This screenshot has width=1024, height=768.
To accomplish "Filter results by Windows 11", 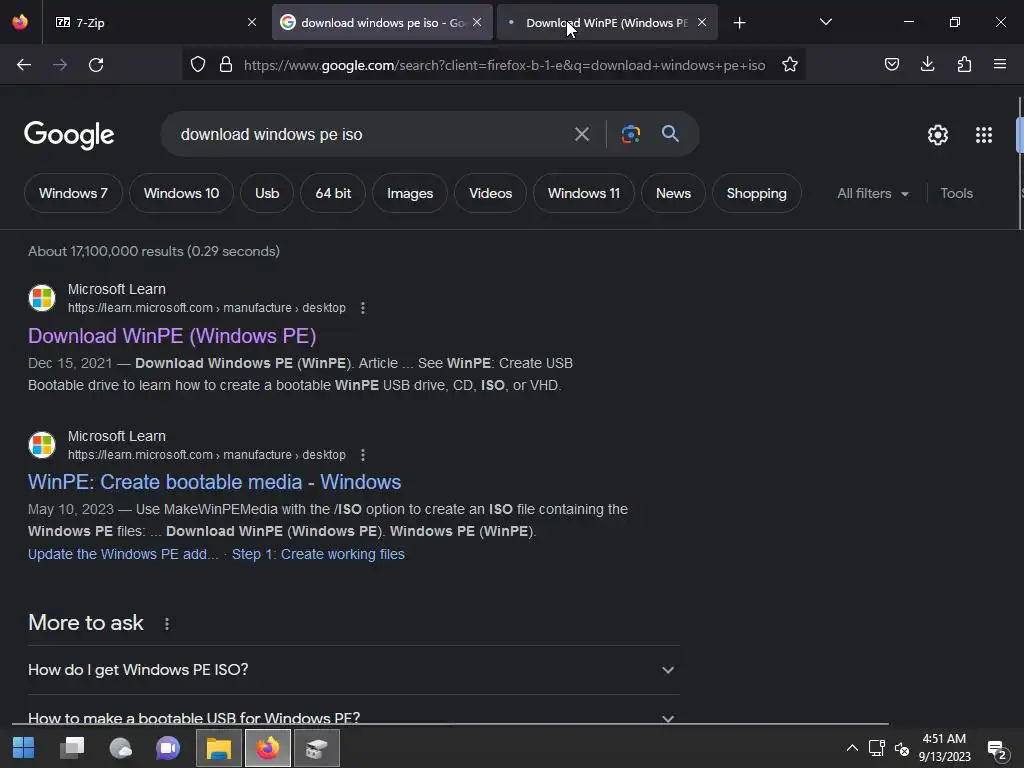I will [x=584, y=193].
